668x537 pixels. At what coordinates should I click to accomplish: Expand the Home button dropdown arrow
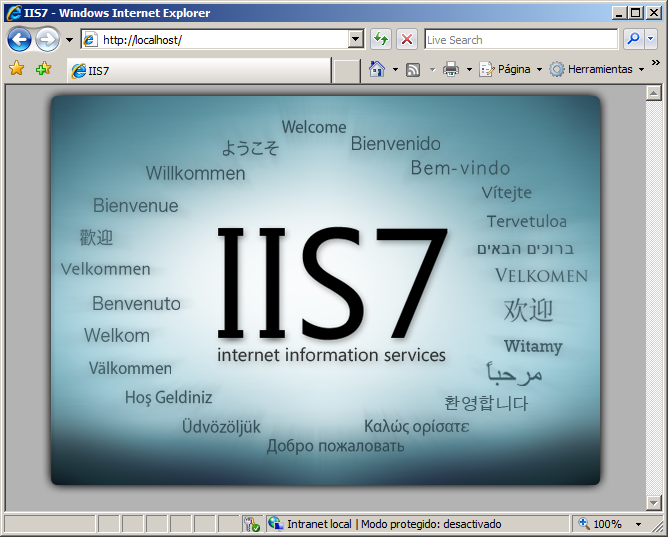[395, 69]
